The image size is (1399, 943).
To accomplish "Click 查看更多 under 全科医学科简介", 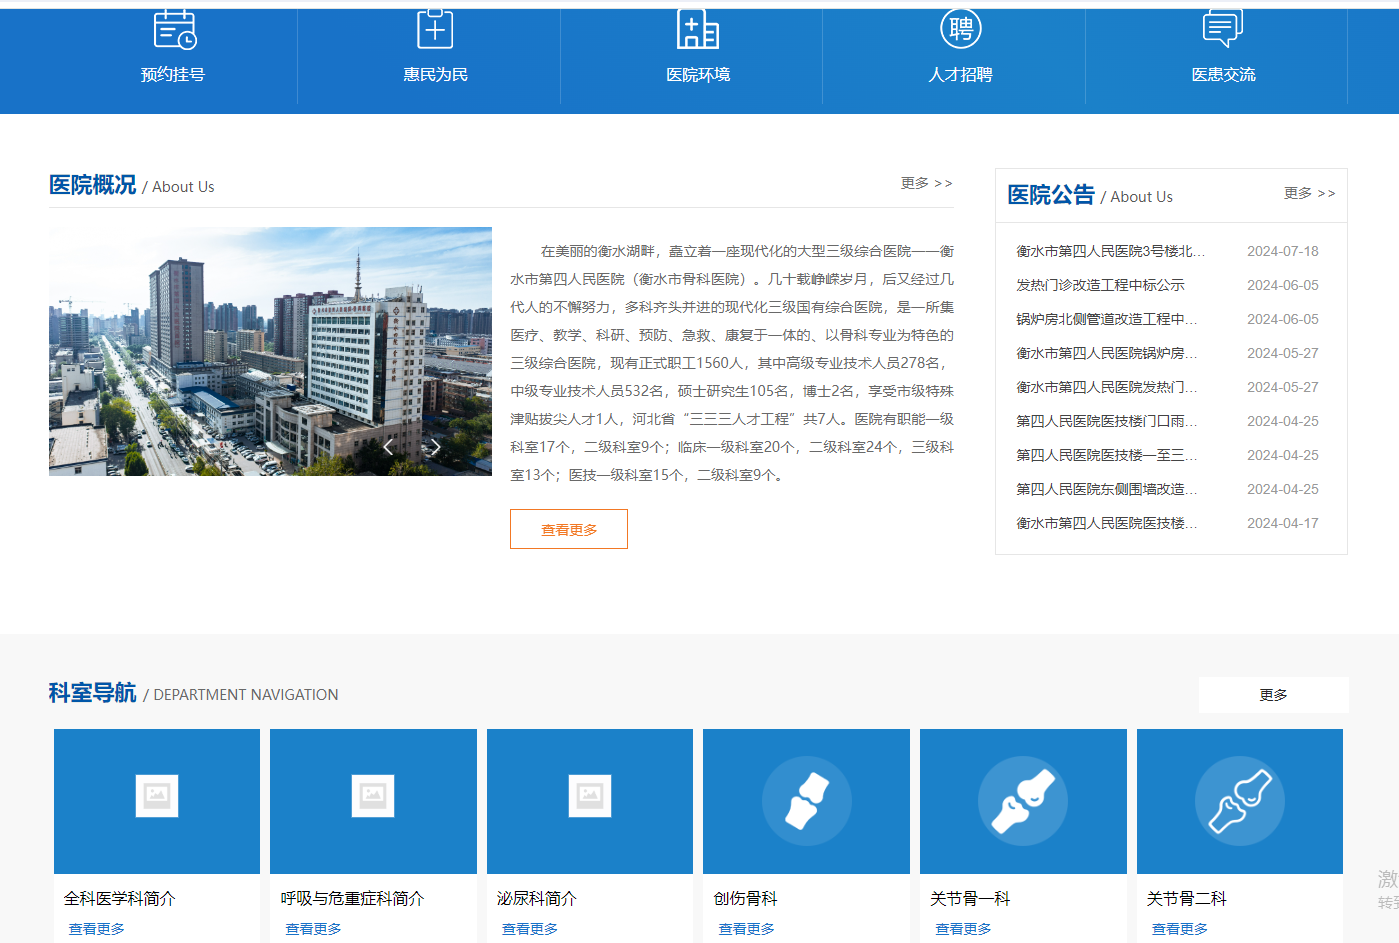I will pos(96,929).
